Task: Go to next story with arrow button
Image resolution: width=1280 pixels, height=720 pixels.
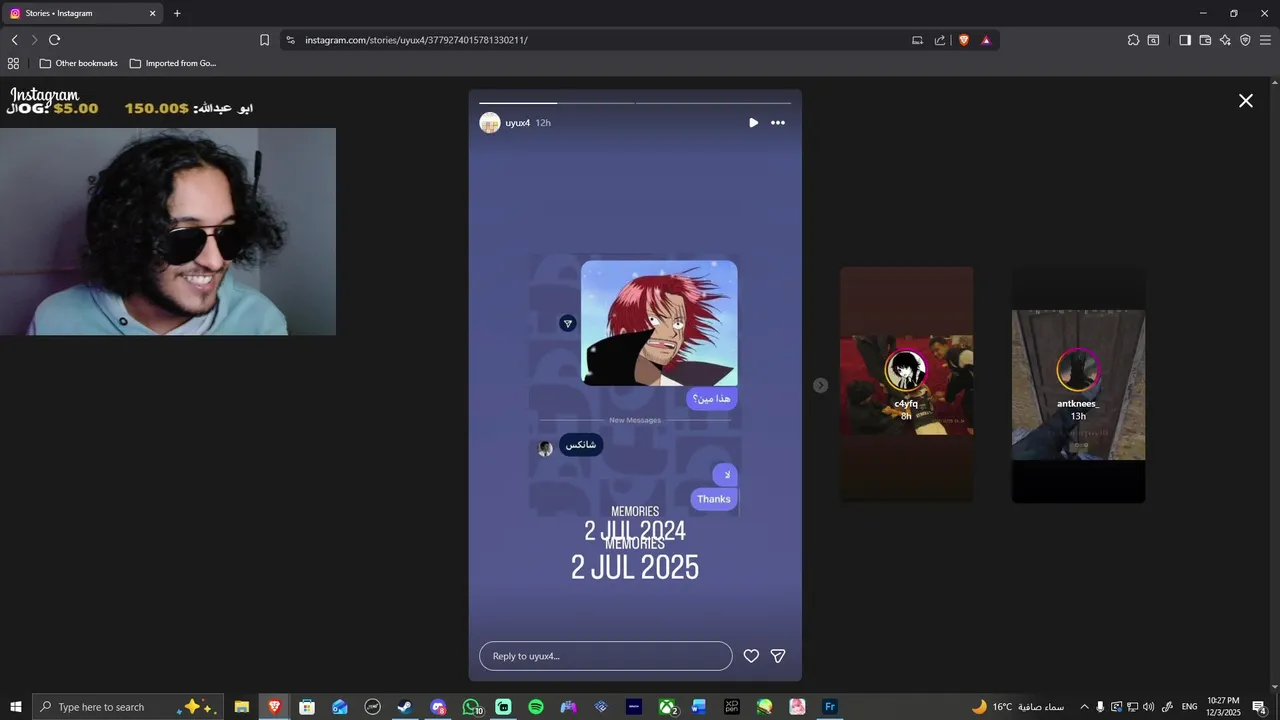Action: (x=820, y=385)
